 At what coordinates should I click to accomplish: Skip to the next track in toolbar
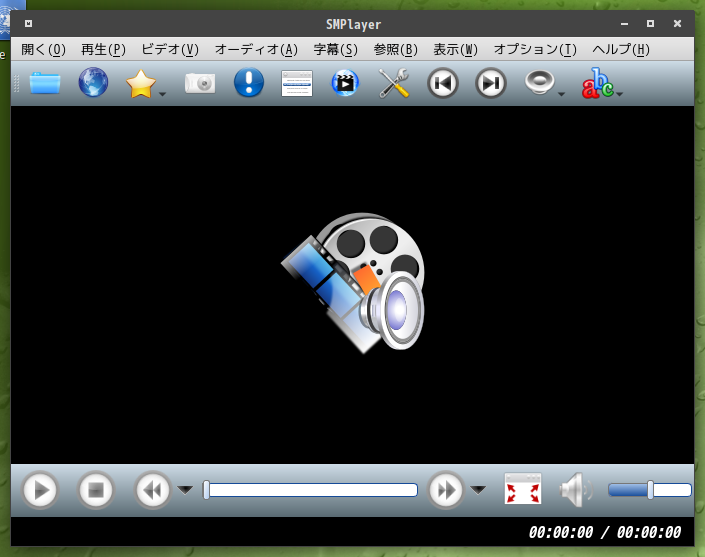pos(491,83)
